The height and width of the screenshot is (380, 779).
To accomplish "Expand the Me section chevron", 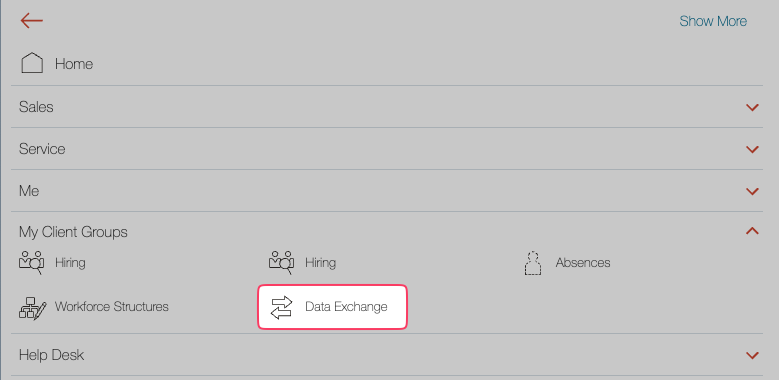I will 752,191.
